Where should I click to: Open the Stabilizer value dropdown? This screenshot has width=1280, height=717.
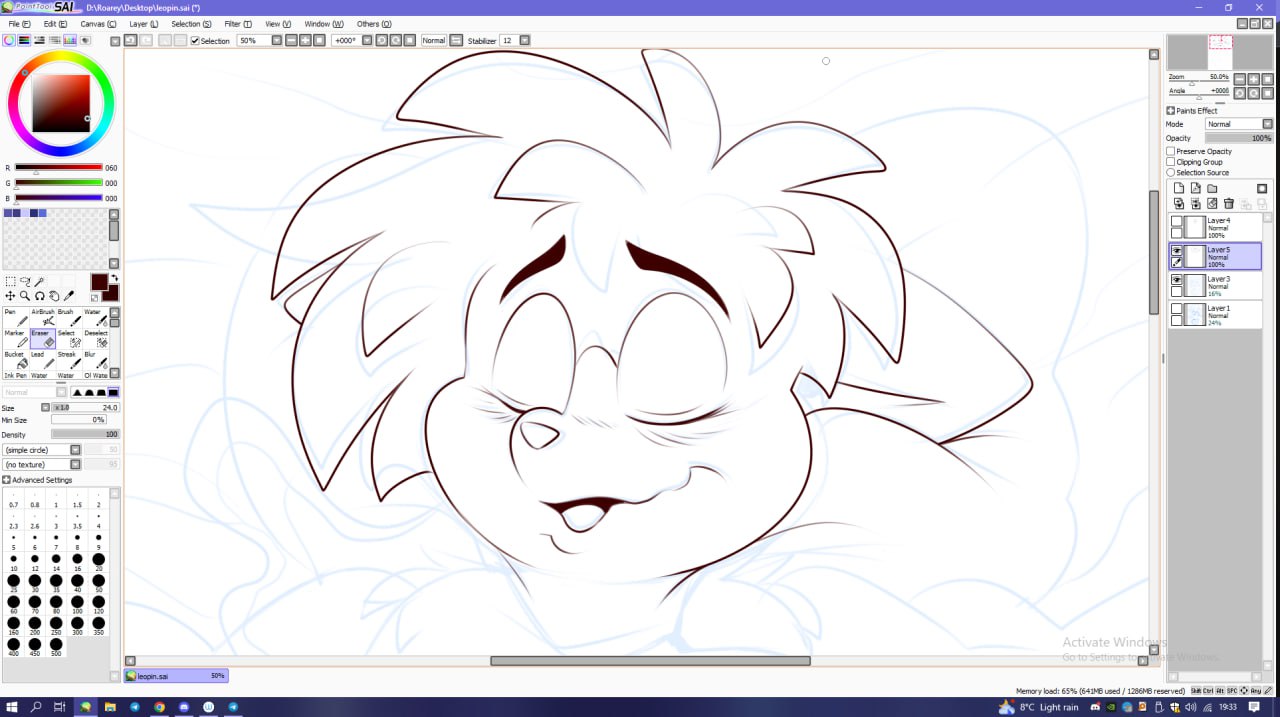(x=524, y=41)
